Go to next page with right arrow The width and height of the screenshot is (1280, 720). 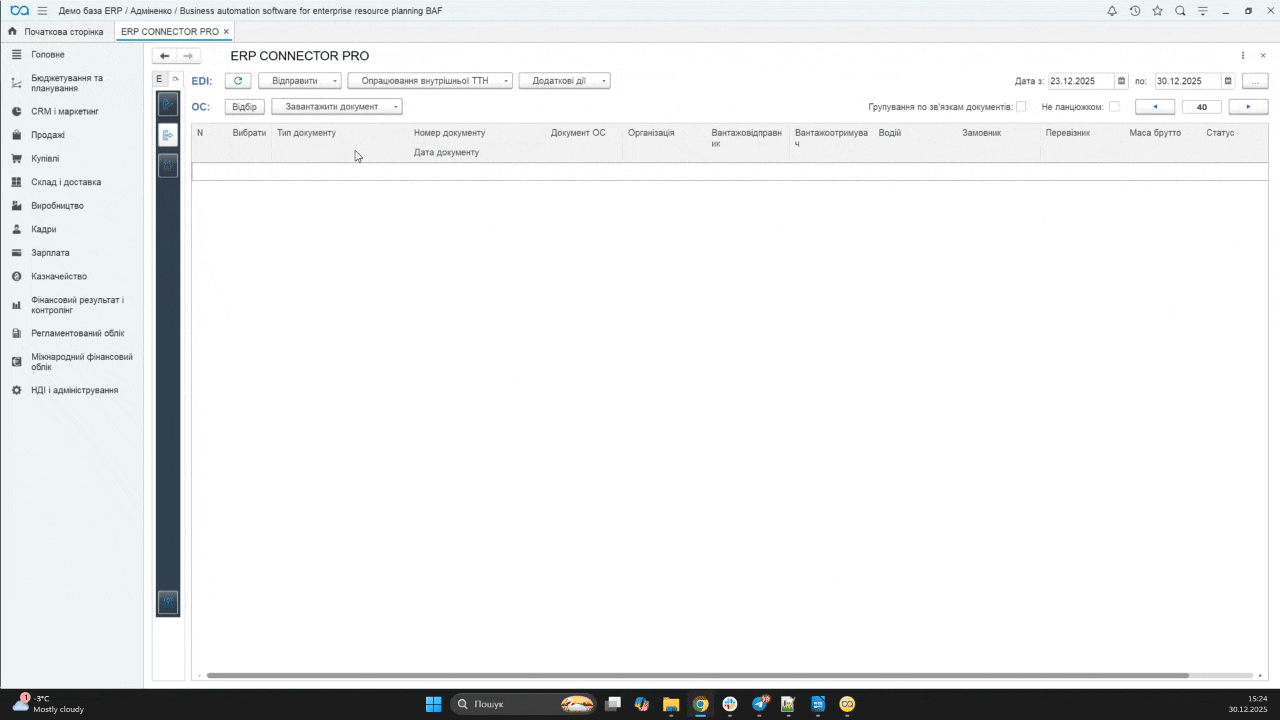[1249, 107]
